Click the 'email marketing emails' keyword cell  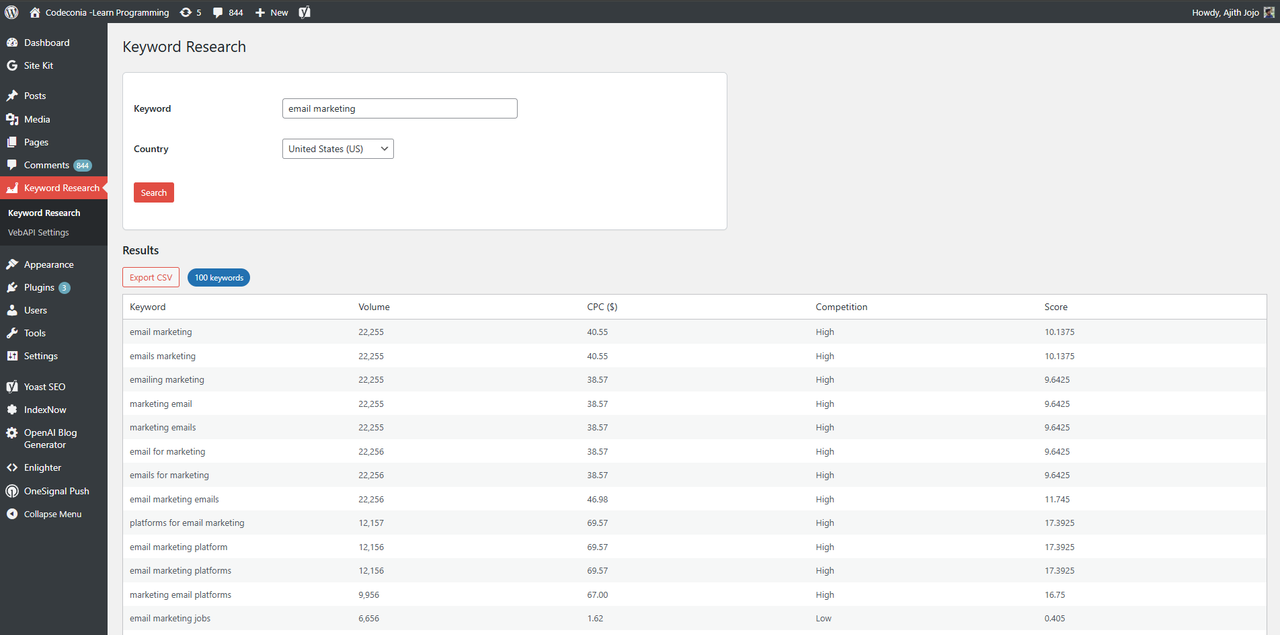[174, 499]
